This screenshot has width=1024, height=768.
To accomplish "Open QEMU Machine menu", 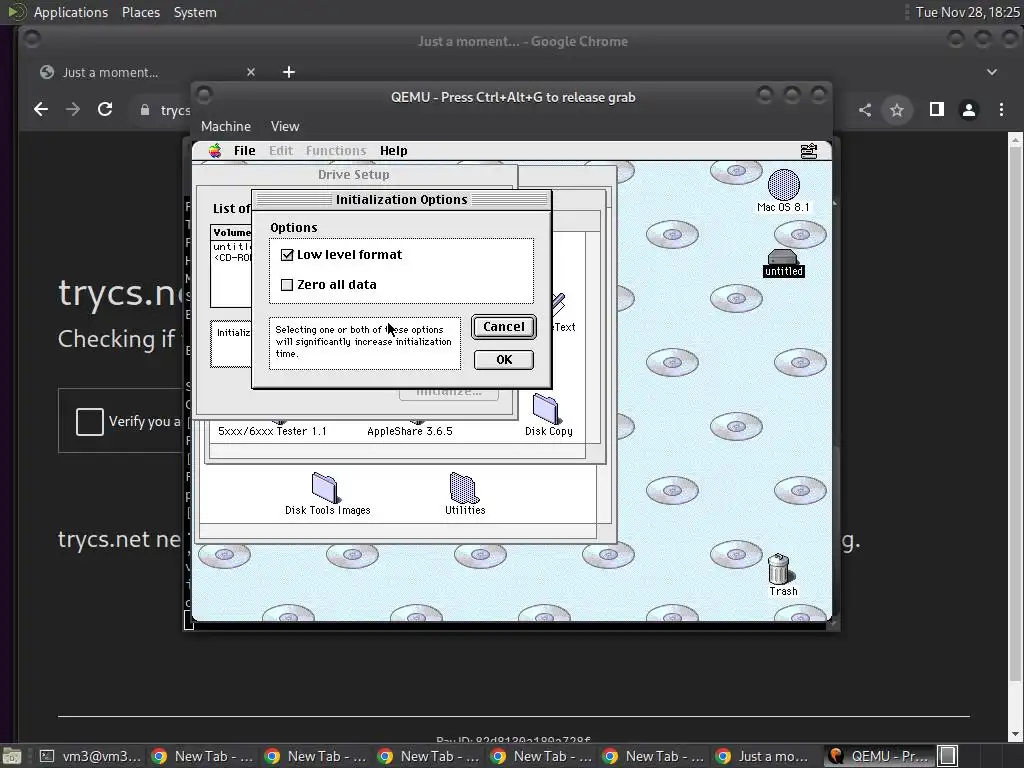I will (x=226, y=126).
